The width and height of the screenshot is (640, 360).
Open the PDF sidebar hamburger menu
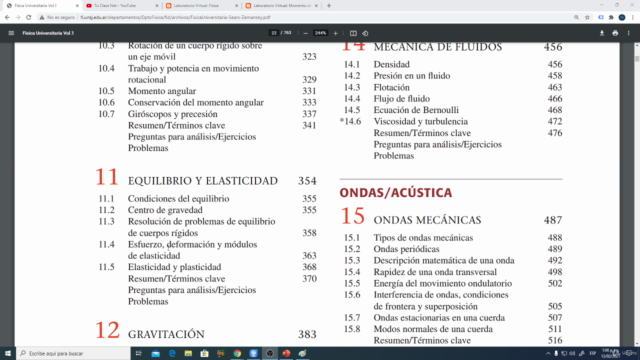tap(11, 33)
